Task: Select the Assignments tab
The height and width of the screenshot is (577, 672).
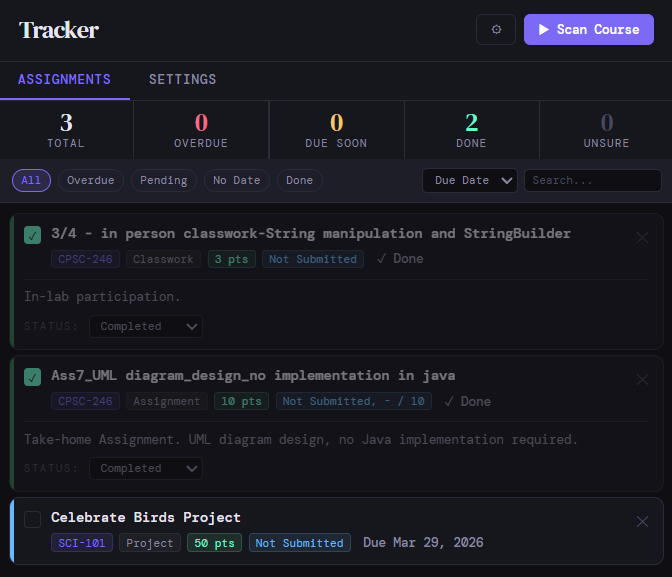Action: tap(64, 80)
